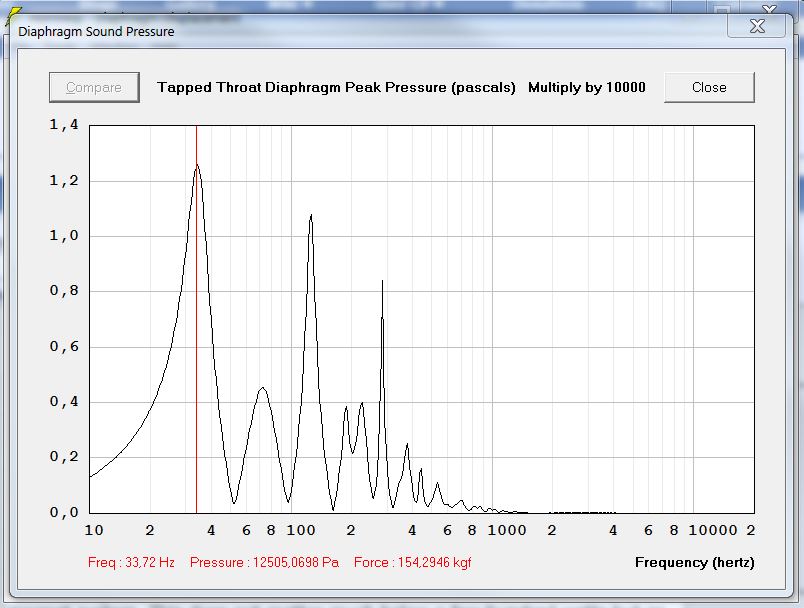
Task: Click the 'Freq : 33,72 Hz' readout
Action: 131,562
